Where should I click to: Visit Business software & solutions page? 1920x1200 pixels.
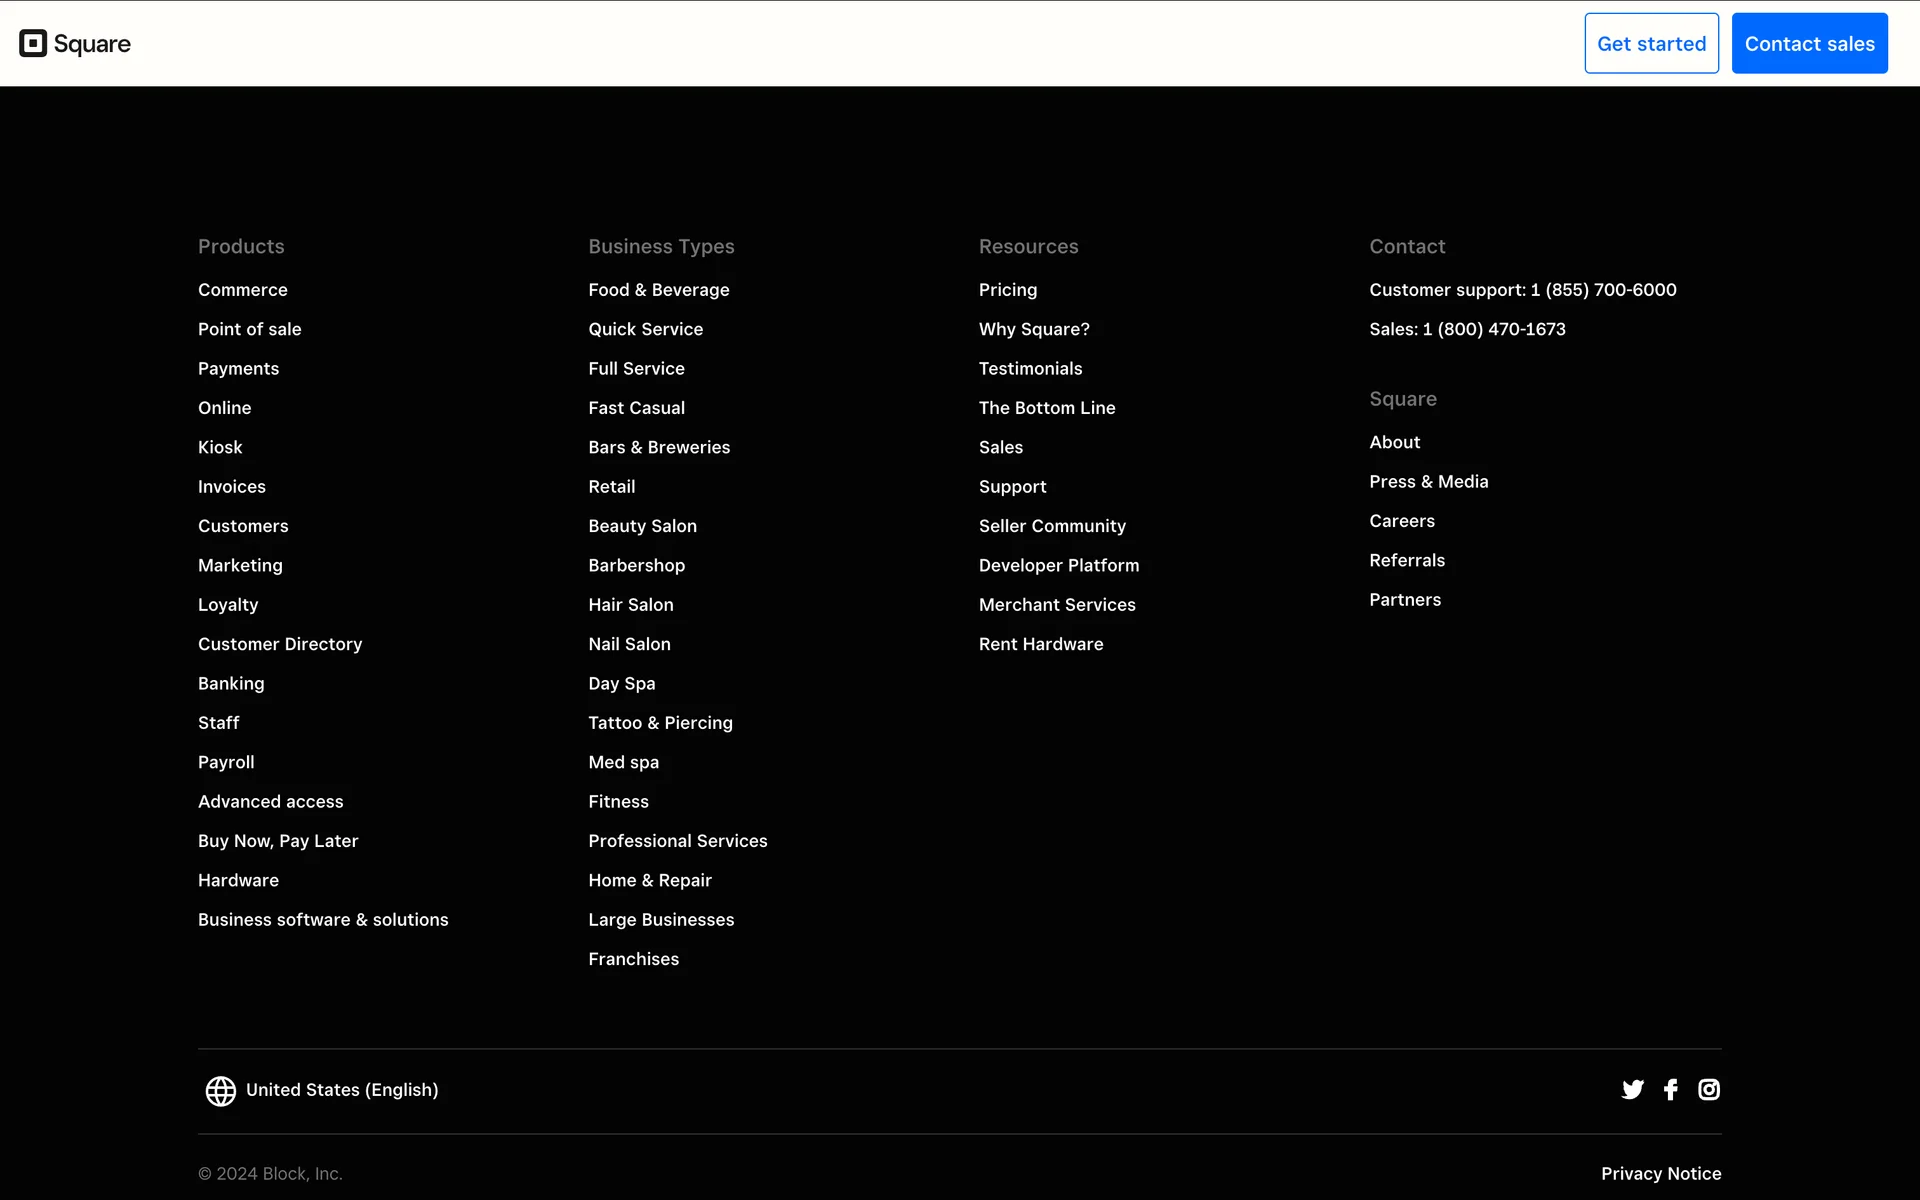(322, 920)
